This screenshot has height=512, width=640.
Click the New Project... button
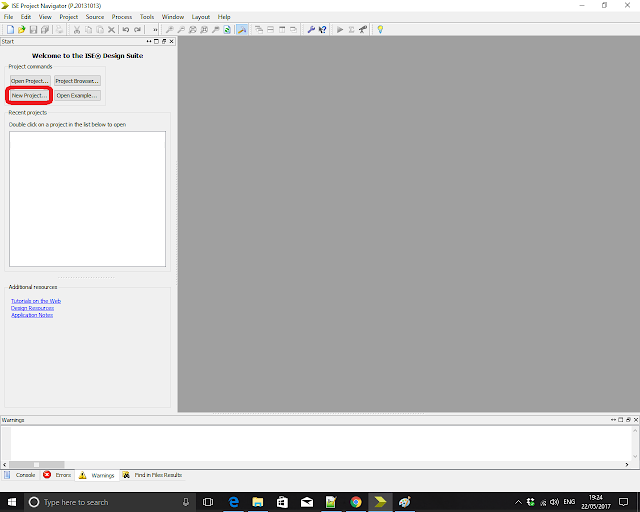point(29,96)
